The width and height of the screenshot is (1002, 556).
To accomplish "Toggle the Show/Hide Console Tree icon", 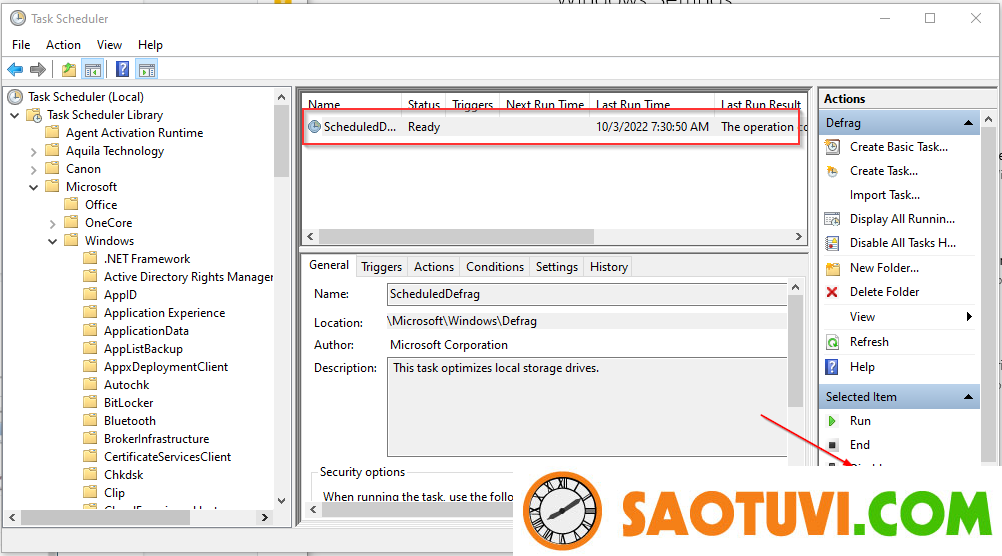I will click(x=93, y=70).
